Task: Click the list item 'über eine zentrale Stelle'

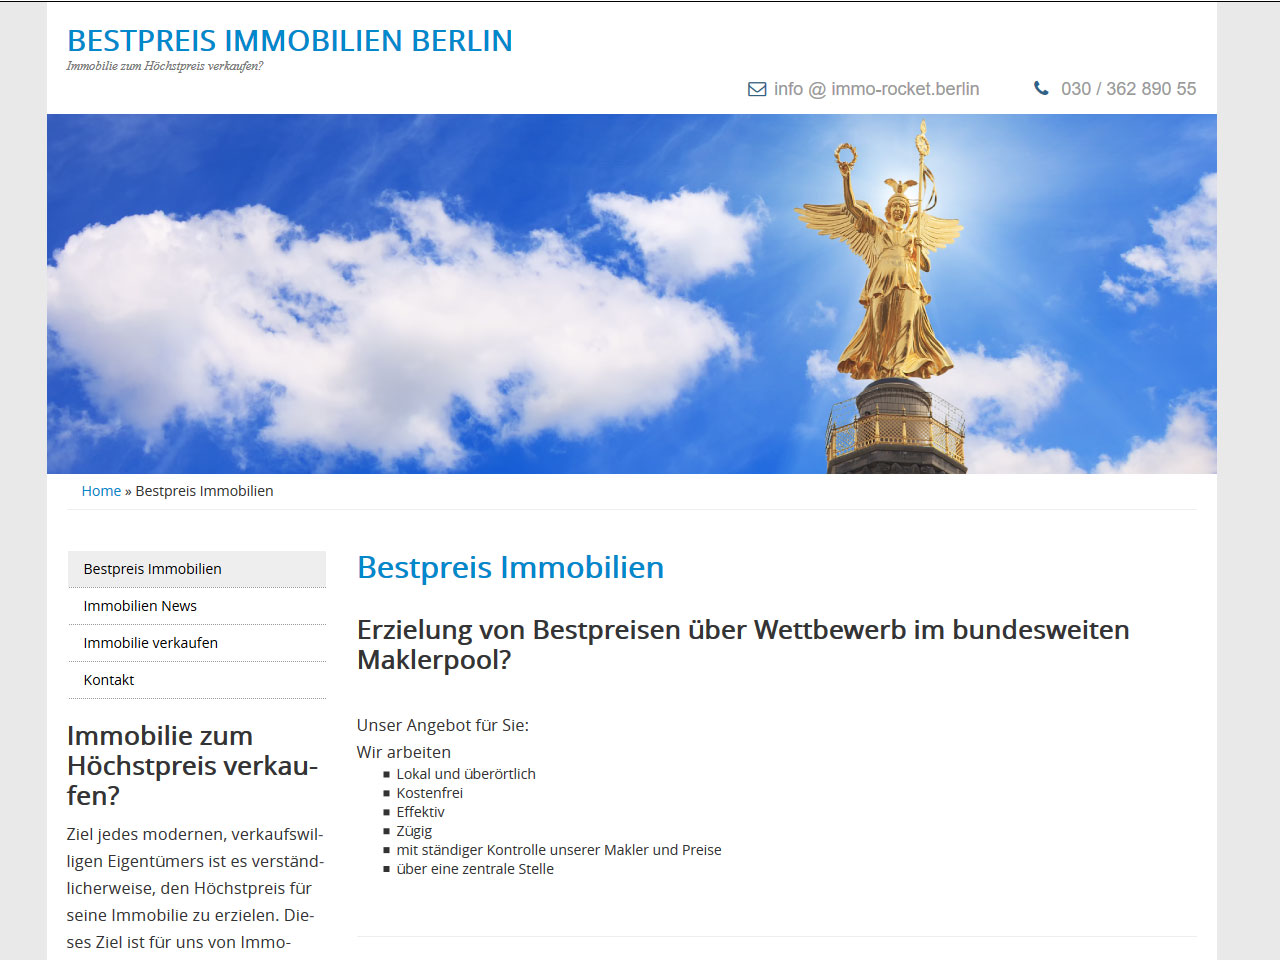Action: coord(475,869)
